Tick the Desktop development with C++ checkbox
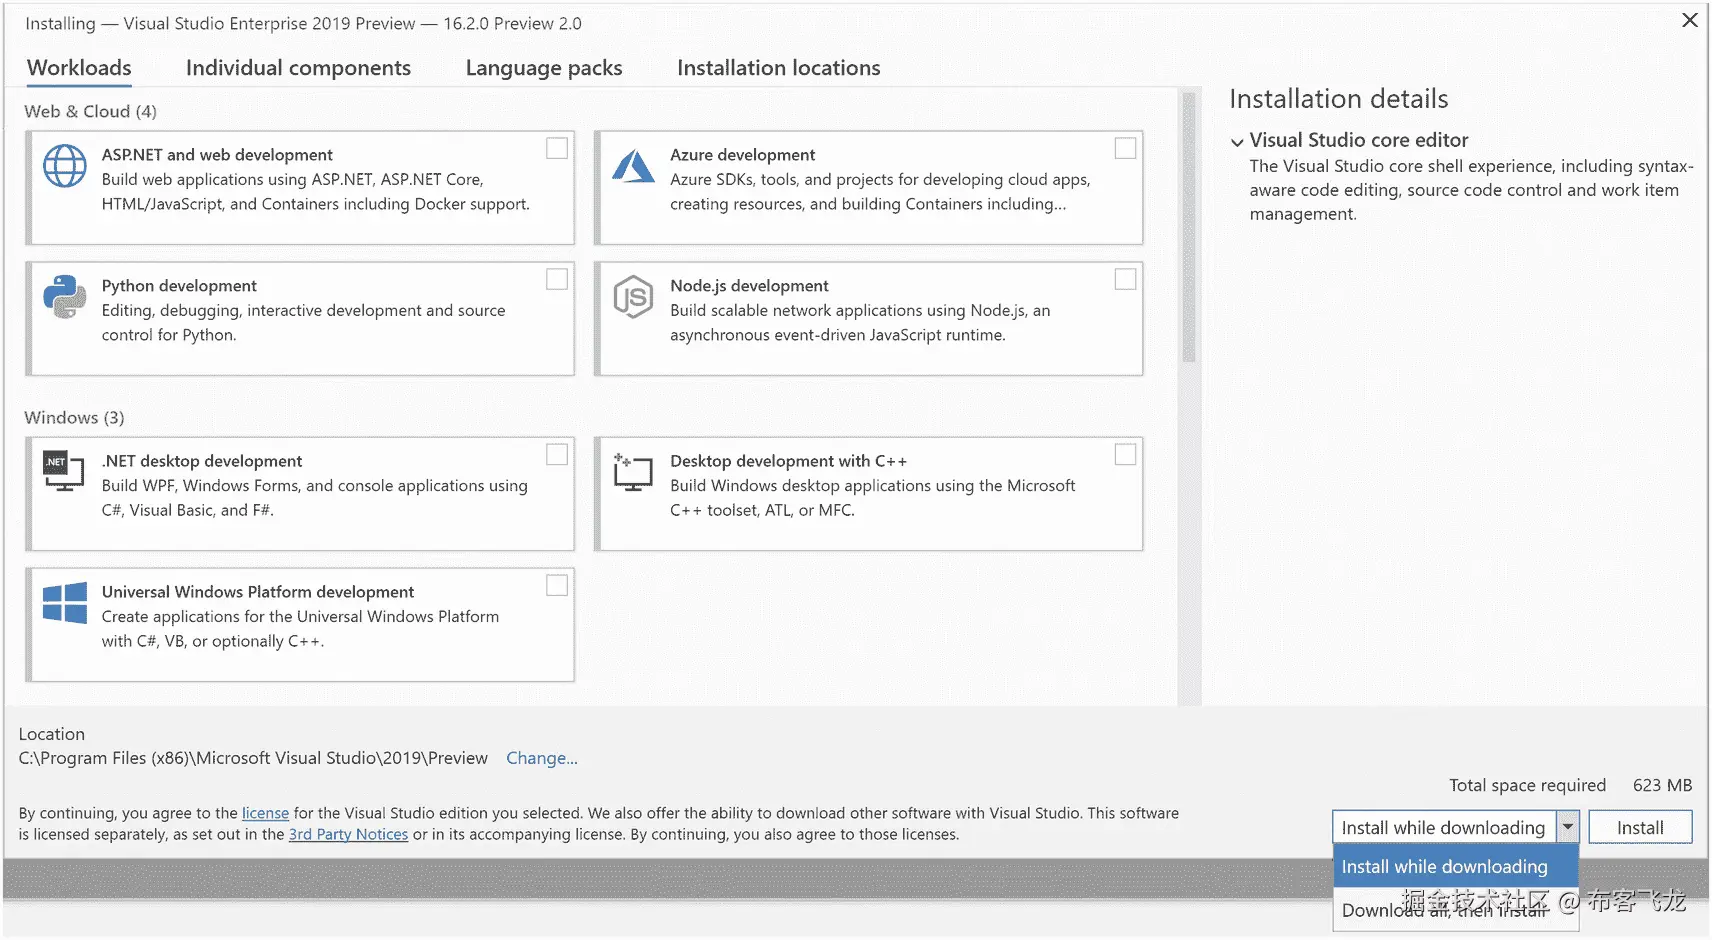The width and height of the screenshot is (1712, 940). (1125, 454)
